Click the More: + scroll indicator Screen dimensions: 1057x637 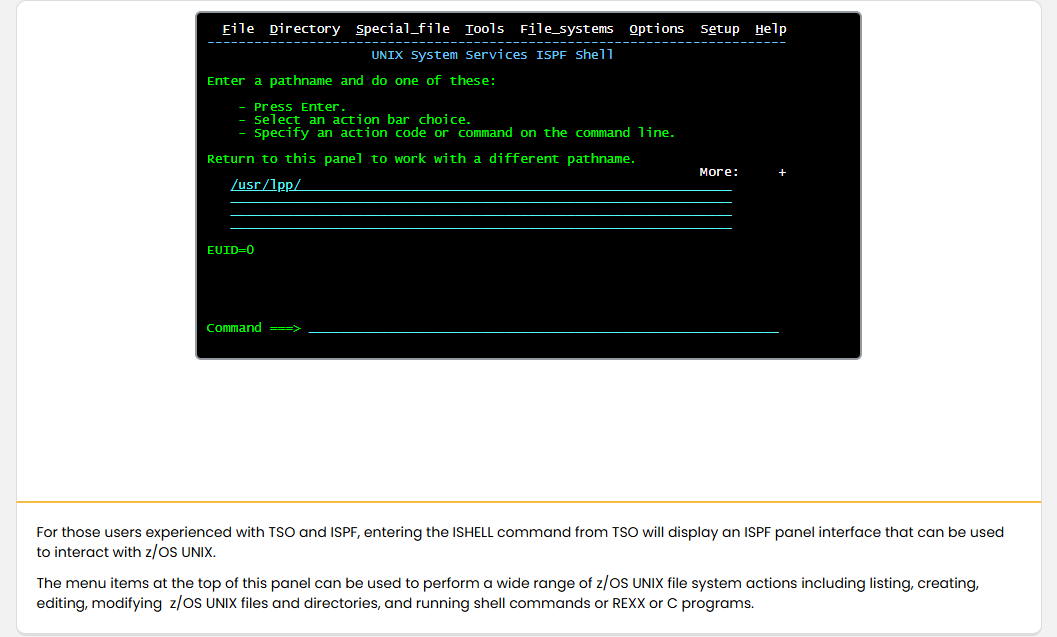coord(742,172)
